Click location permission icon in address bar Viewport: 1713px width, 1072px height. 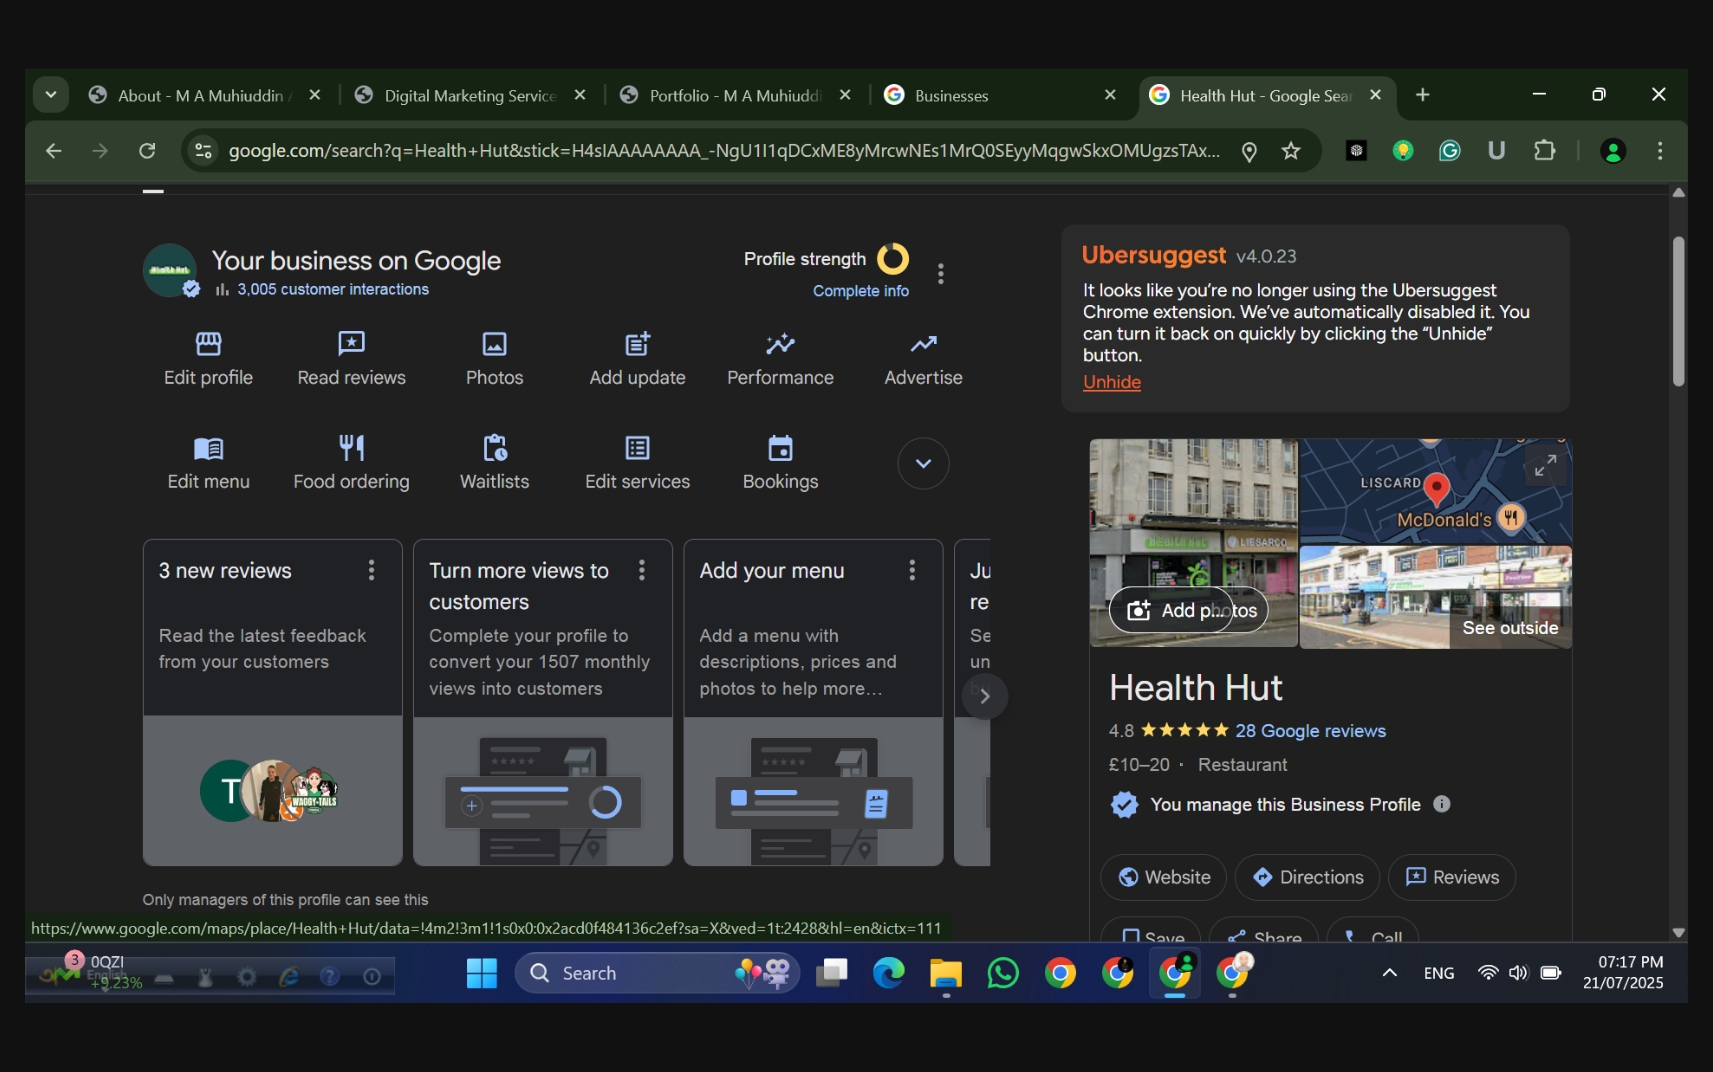[1248, 151]
